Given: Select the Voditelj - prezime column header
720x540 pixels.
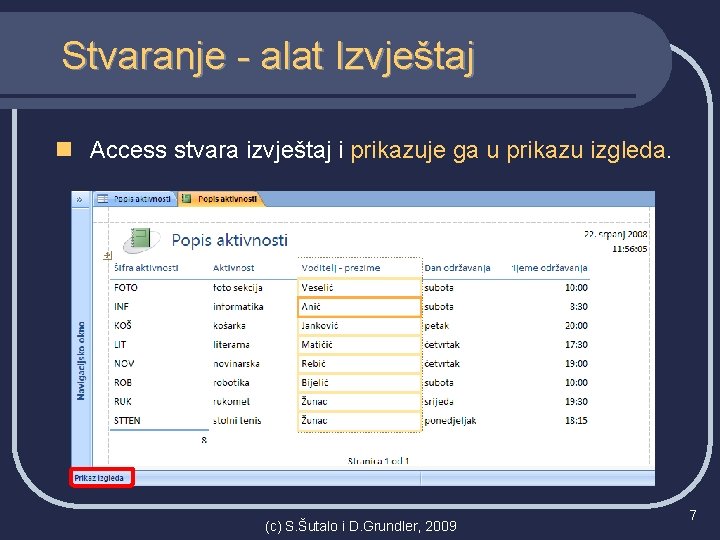Looking at the screenshot, I should tap(341, 268).
